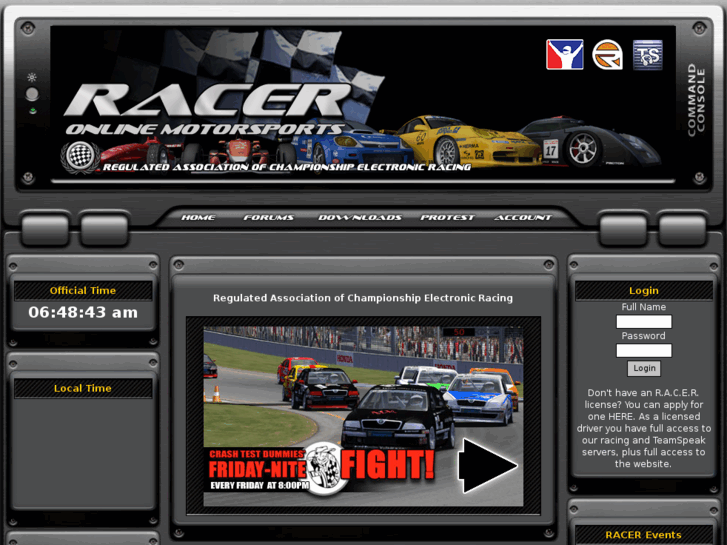Click the checkered wreath emblem in banner

(80, 157)
